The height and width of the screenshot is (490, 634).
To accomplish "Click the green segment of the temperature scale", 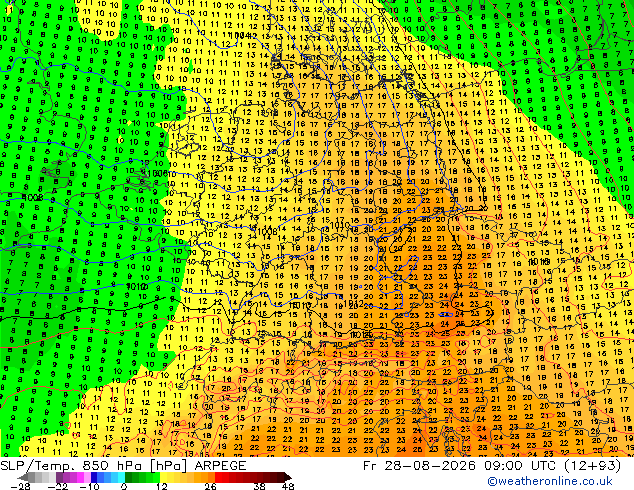I will click(142, 477).
